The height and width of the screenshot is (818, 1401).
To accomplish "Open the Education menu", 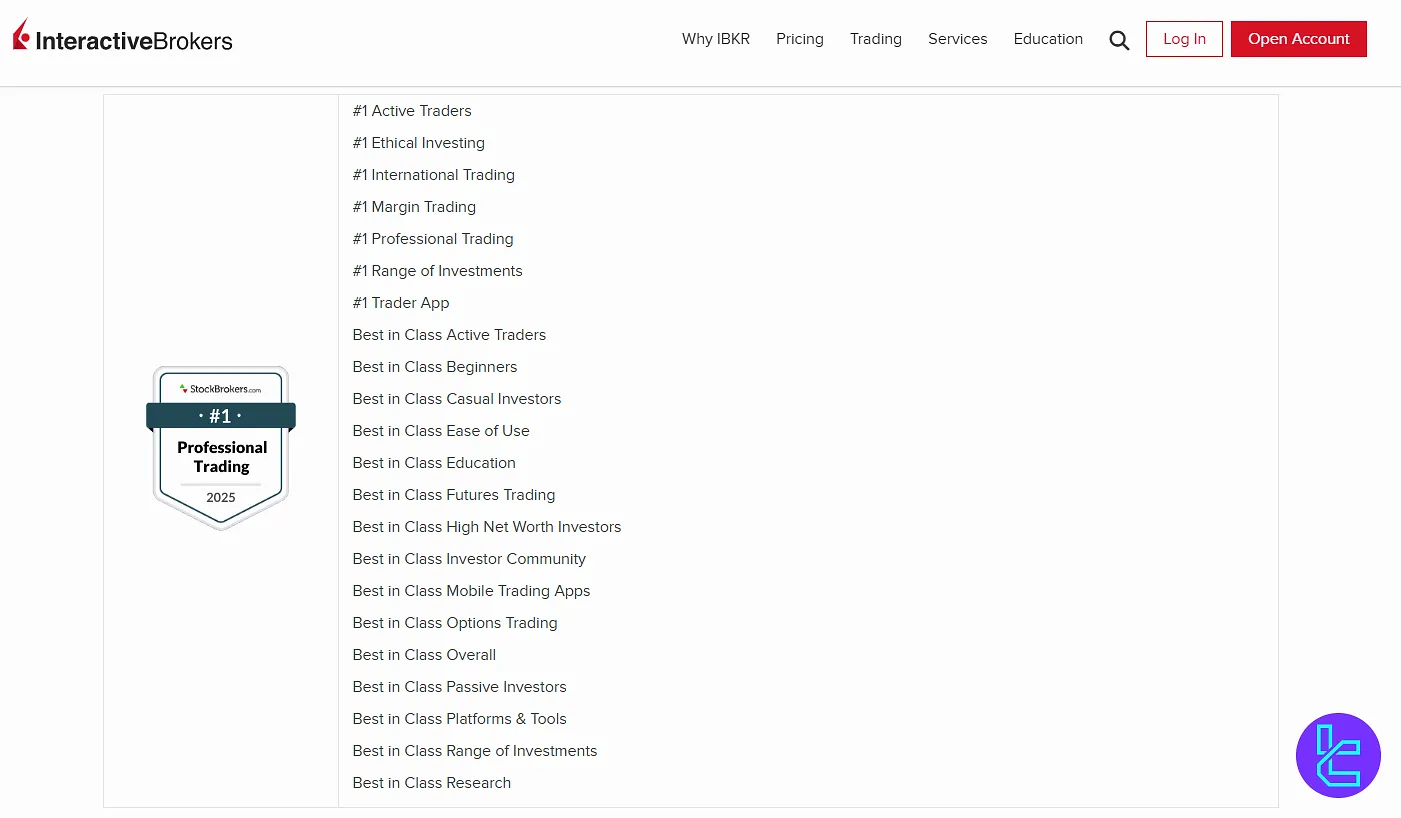I will coord(1048,39).
